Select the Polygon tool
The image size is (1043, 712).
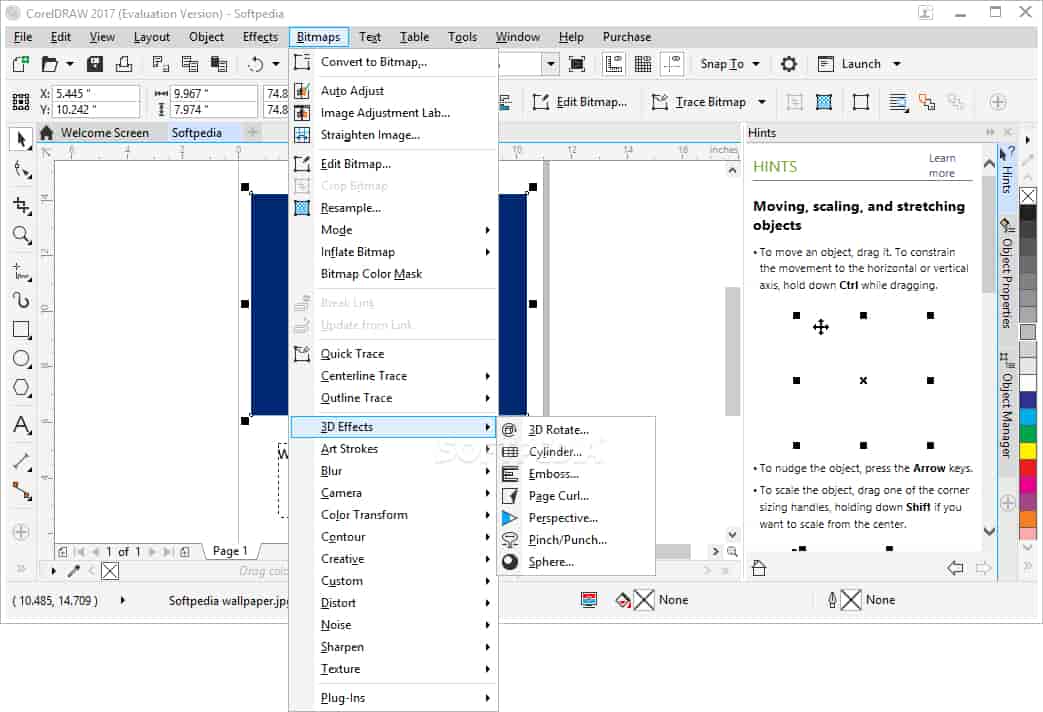click(21, 387)
